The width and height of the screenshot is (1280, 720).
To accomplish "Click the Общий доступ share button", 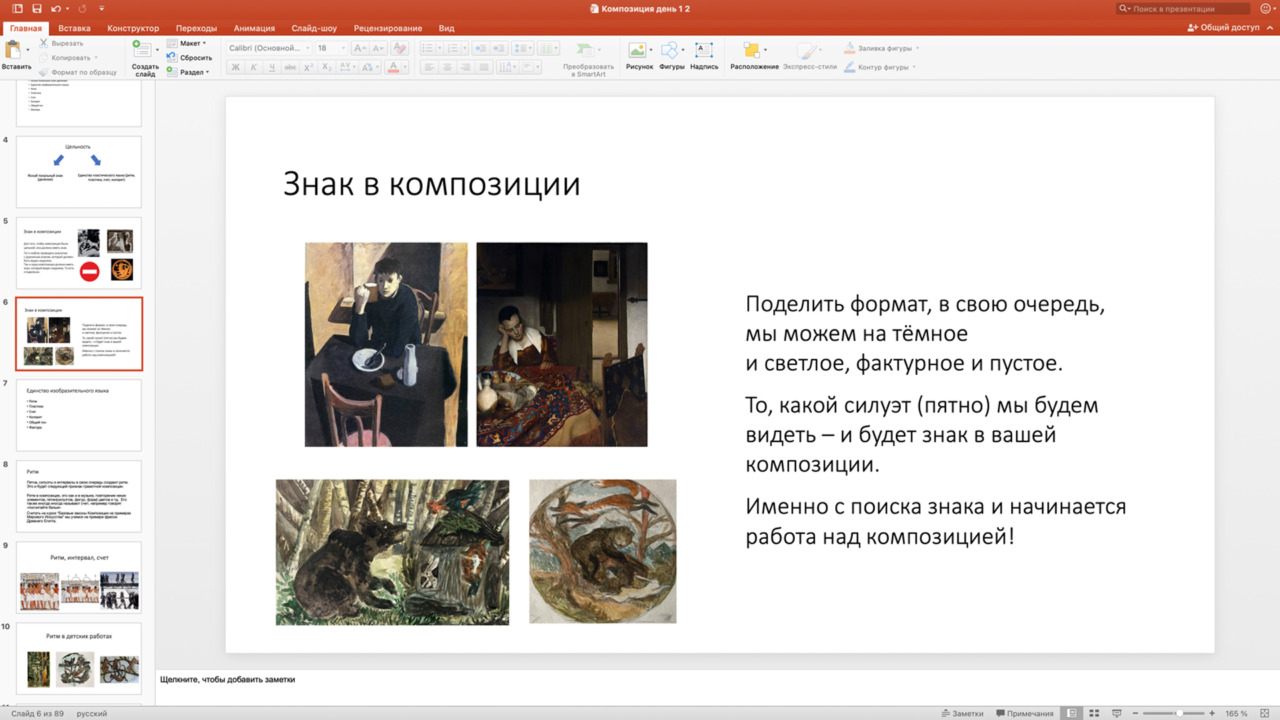I will tap(1224, 28).
